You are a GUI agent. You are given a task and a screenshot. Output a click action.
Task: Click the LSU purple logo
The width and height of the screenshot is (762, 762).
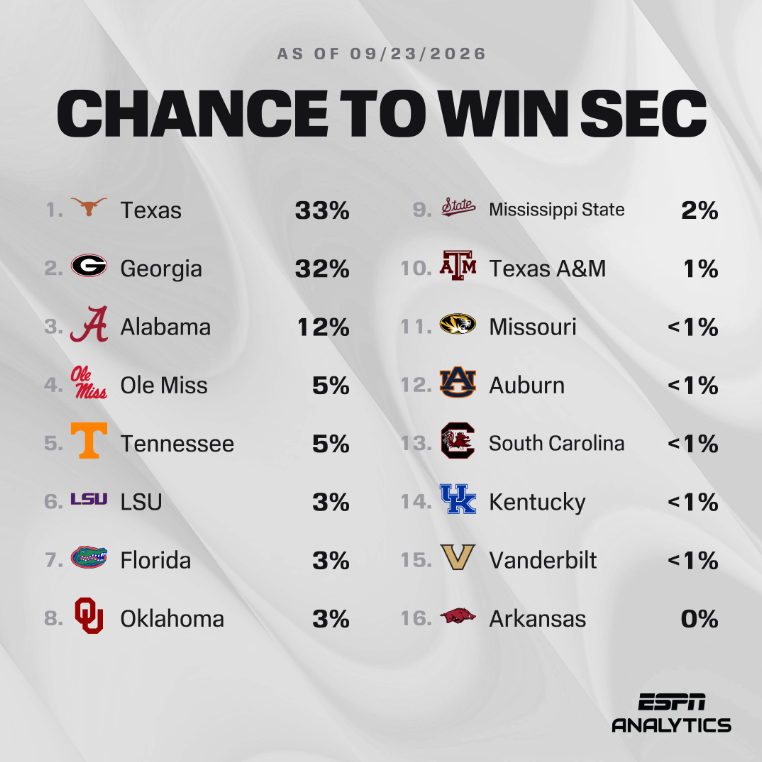[89, 499]
